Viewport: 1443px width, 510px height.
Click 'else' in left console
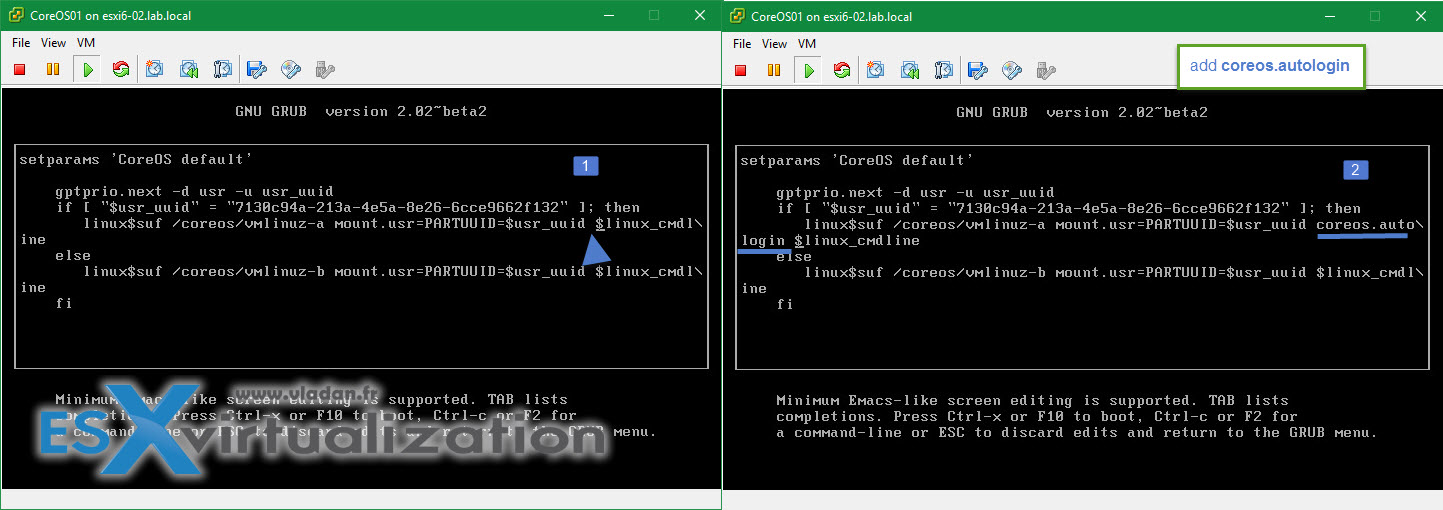[73, 255]
